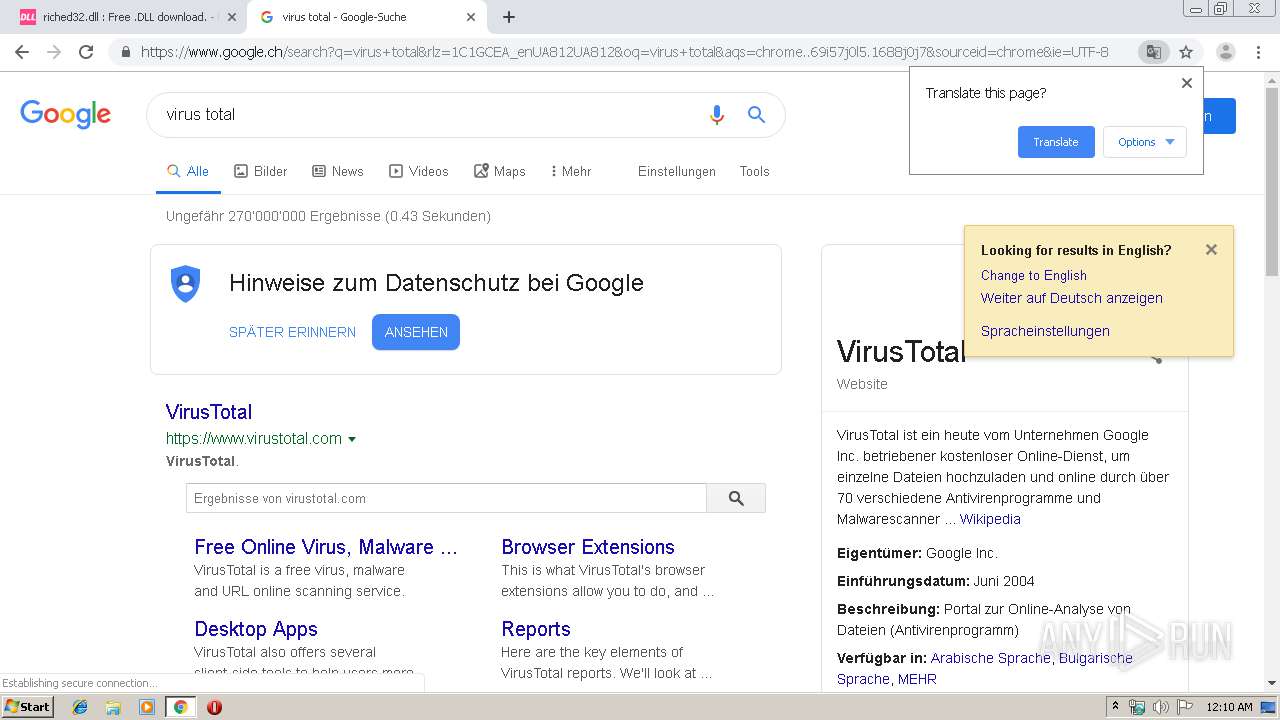Open media player from taskbar
Viewport: 1280px width, 720px height.
pyautogui.click(x=147, y=707)
